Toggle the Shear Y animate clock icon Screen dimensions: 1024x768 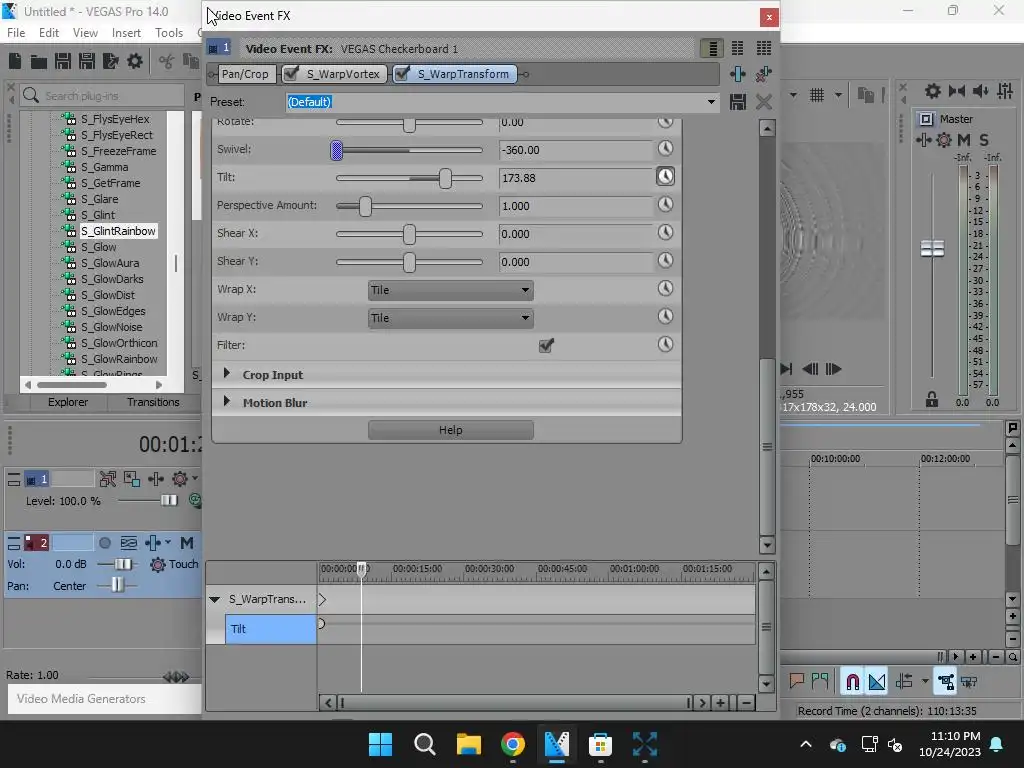(665, 261)
